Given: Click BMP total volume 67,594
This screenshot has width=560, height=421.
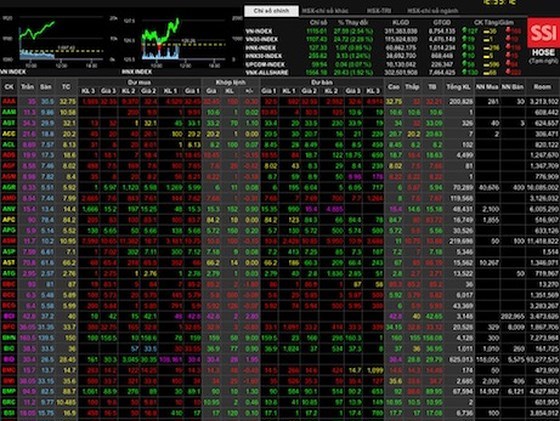Looking at the screenshot, I should click(x=463, y=391).
